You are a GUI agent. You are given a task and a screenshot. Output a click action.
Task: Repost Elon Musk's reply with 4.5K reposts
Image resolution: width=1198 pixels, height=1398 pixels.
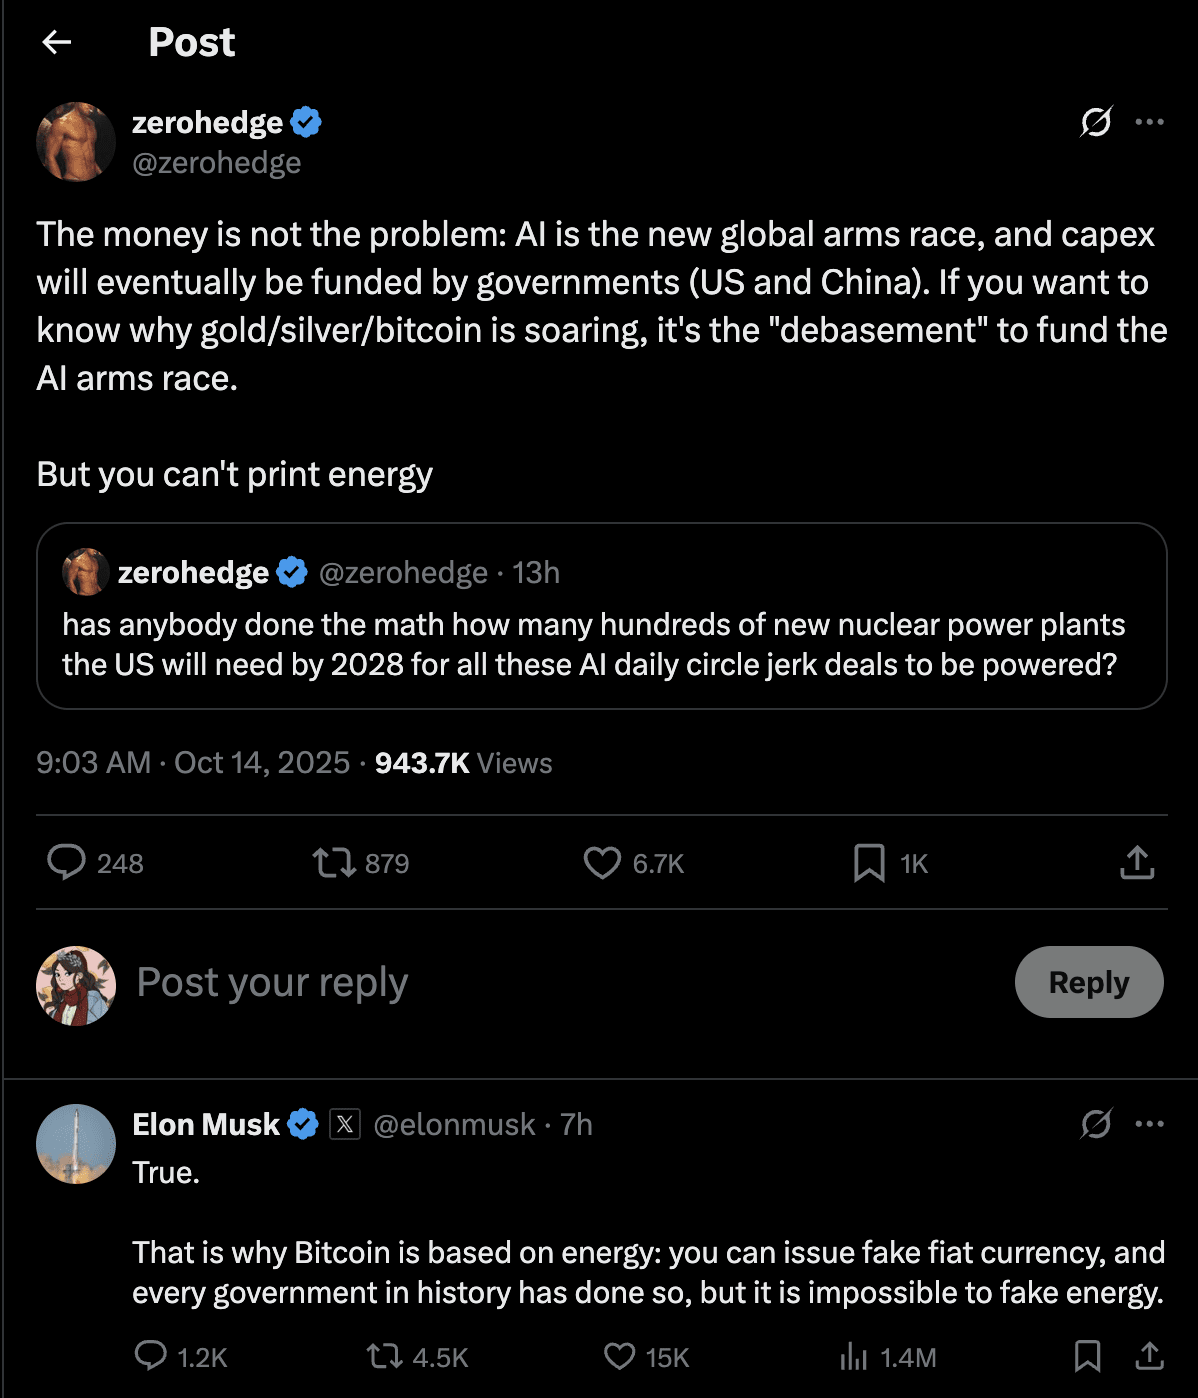click(384, 1356)
